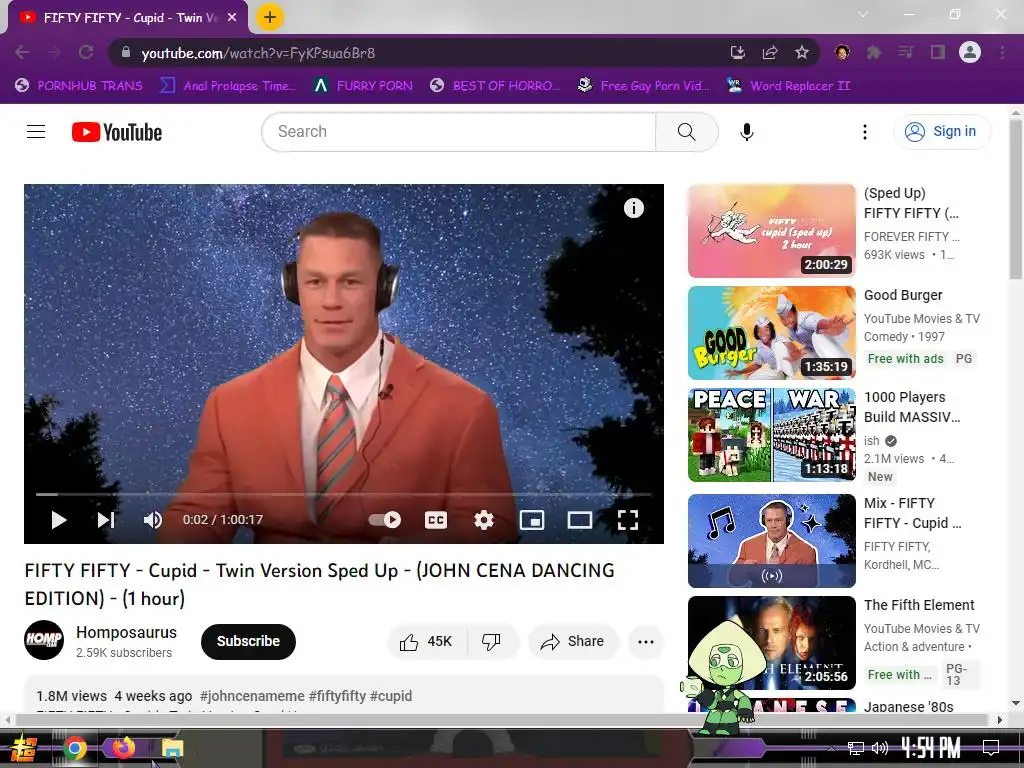Enter full screen mode
Viewport: 1024px width, 768px height.
(x=628, y=520)
